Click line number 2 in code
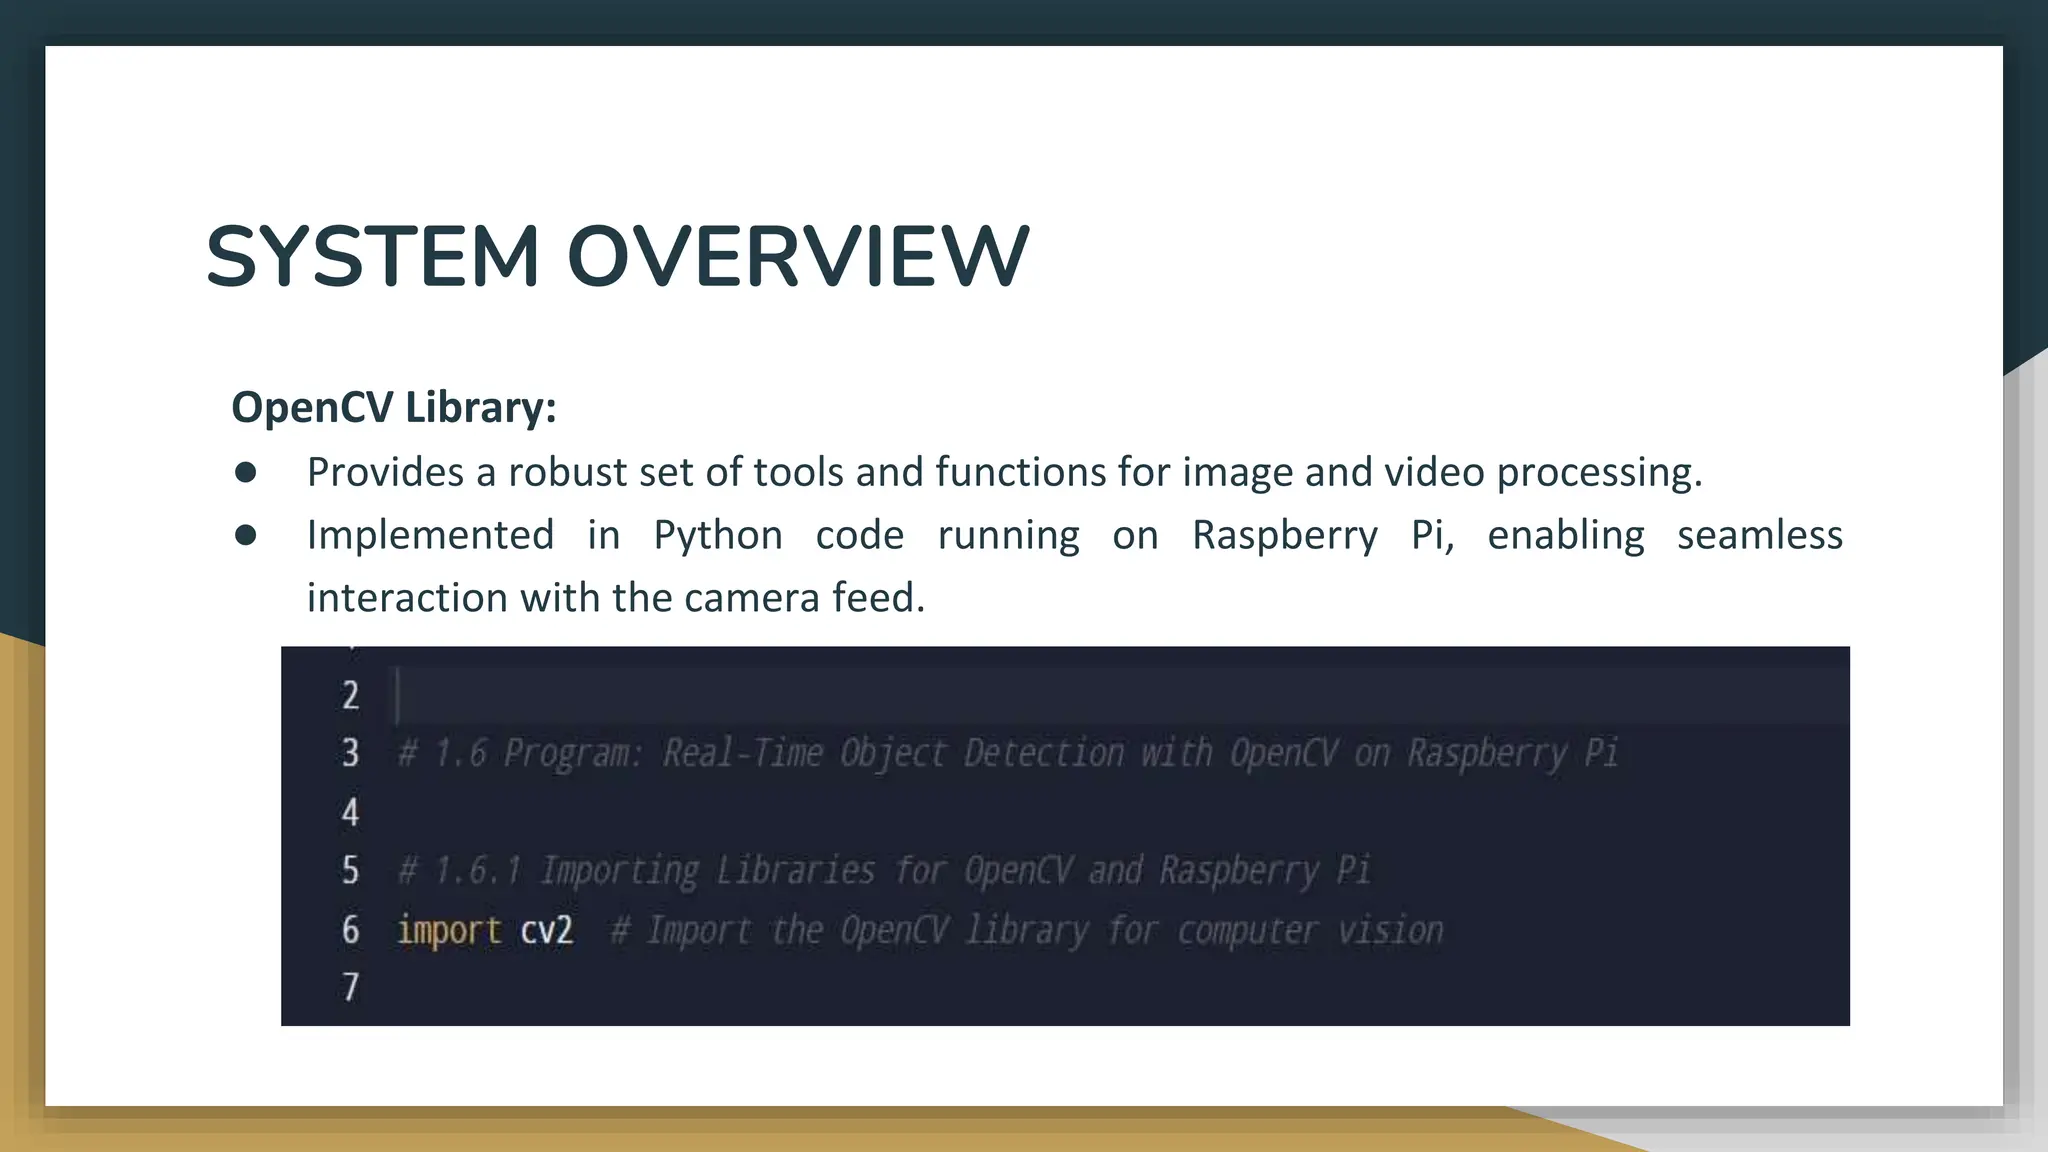 [x=350, y=695]
